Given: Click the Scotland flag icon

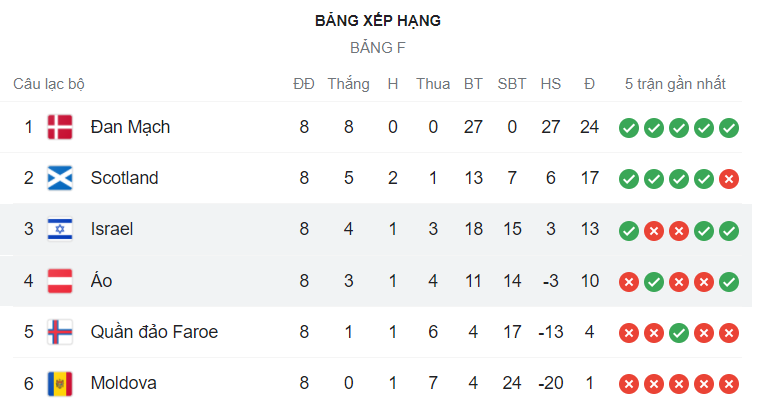Looking at the screenshot, I should pos(60,178).
